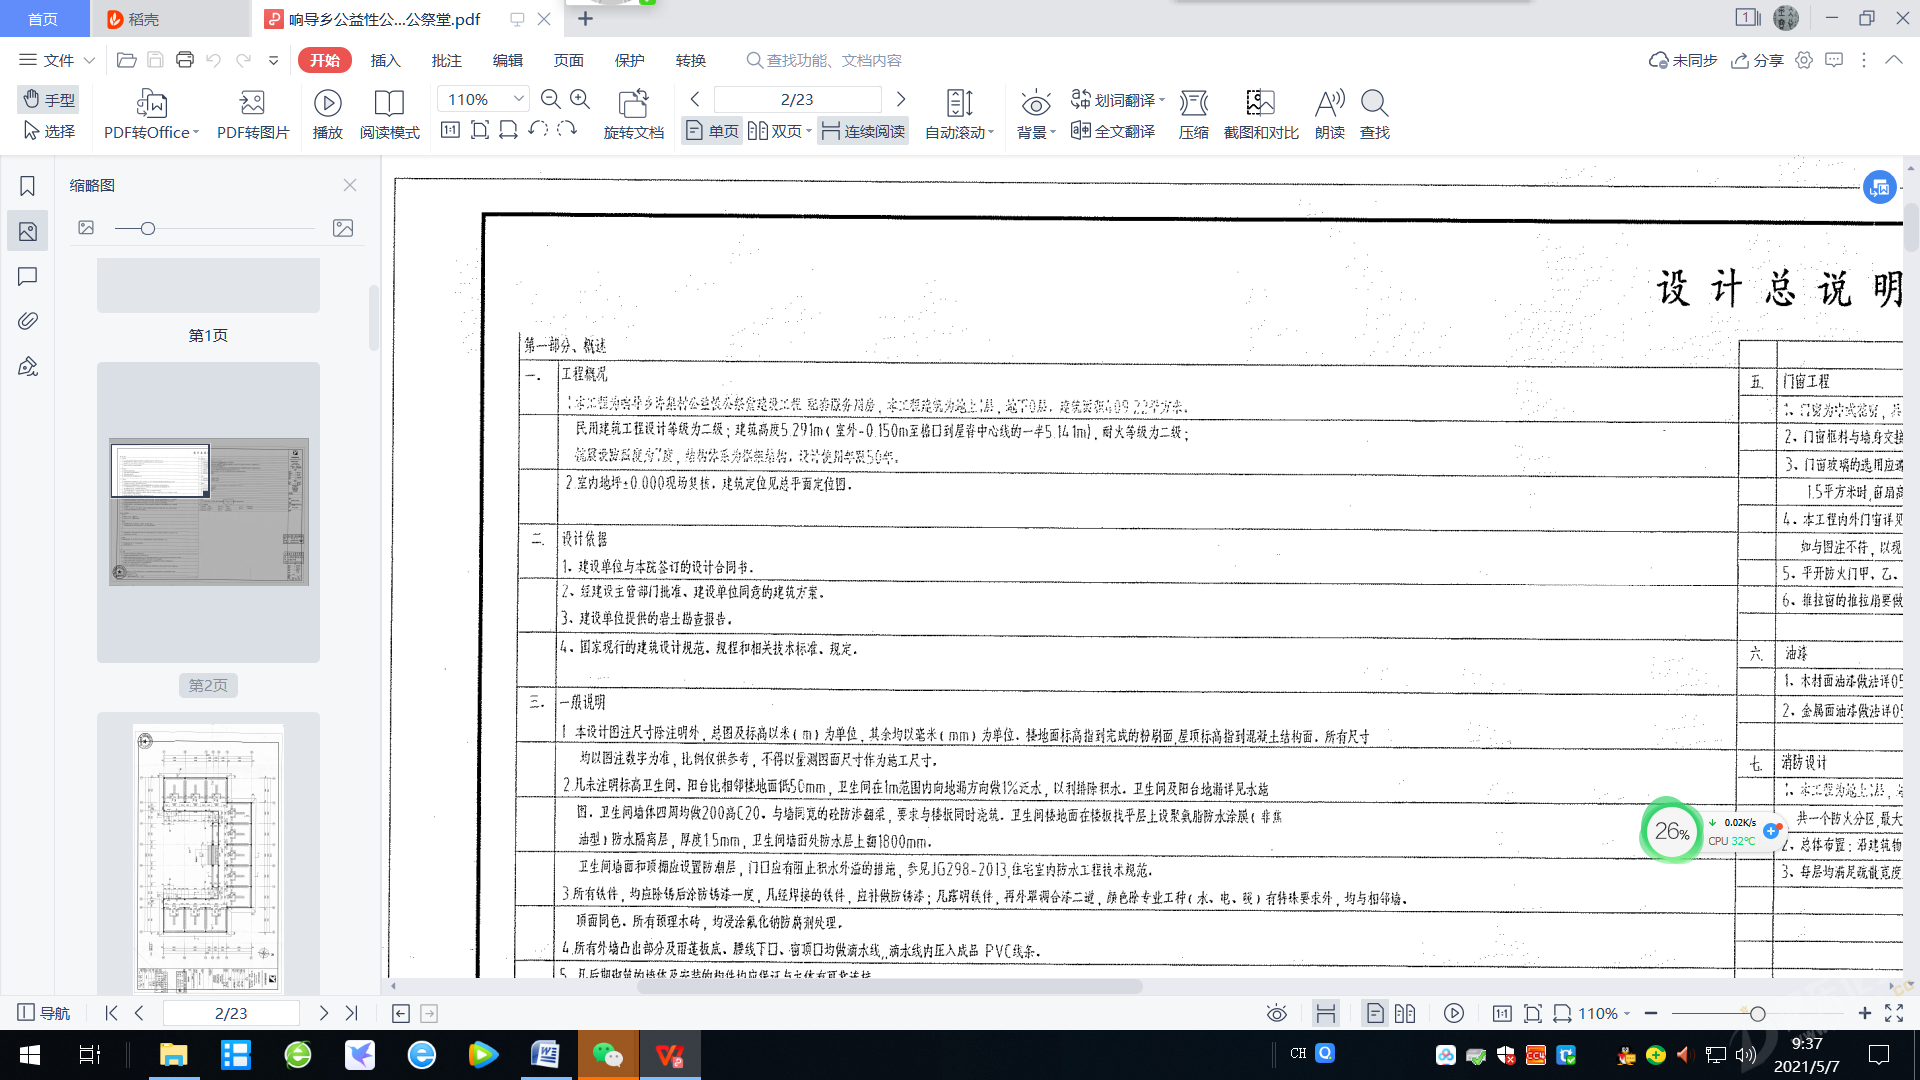
Task: Expand 自动滚动 dropdown
Action: pos(991,132)
